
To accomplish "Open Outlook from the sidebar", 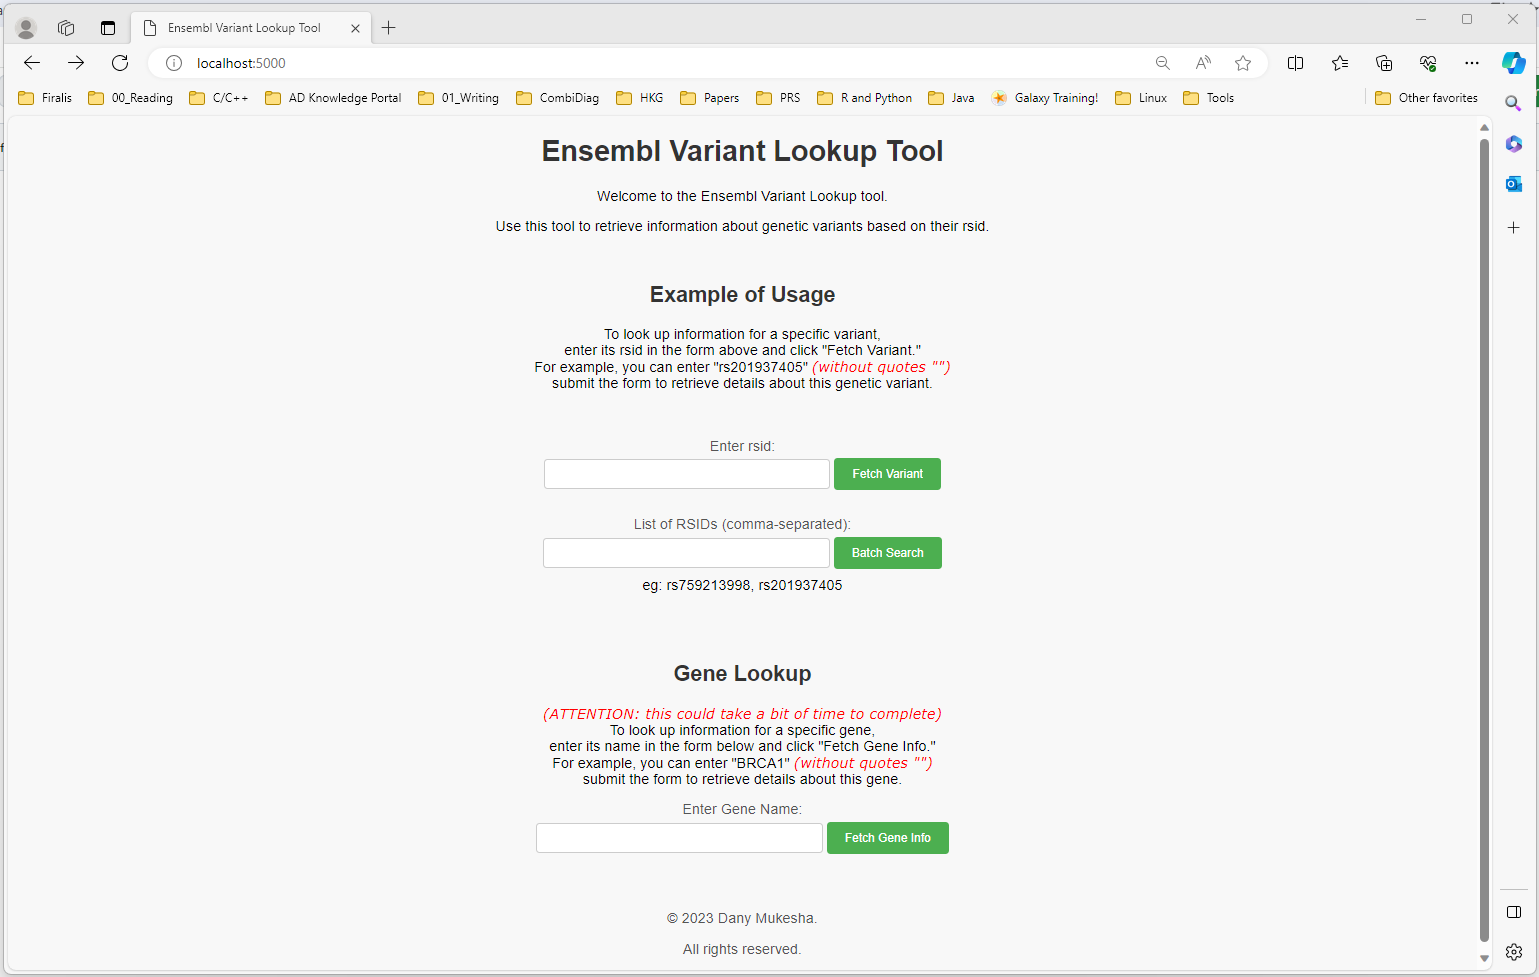I will coord(1513,183).
